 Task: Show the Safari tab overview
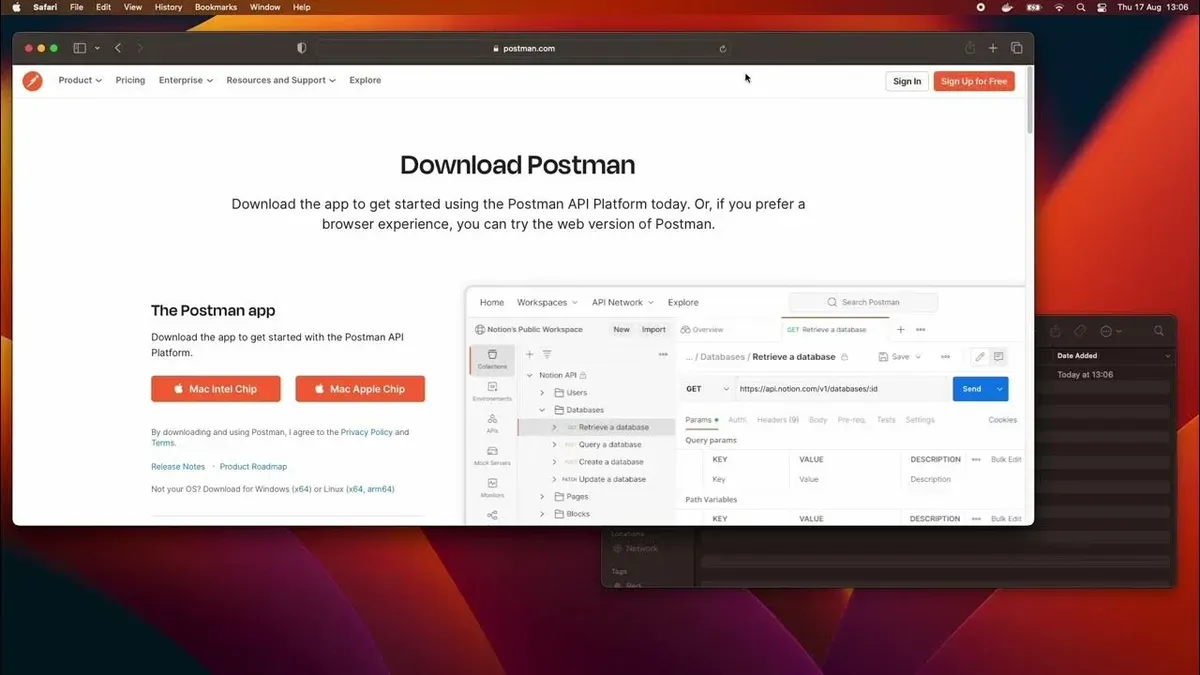pyautogui.click(x=1017, y=48)
